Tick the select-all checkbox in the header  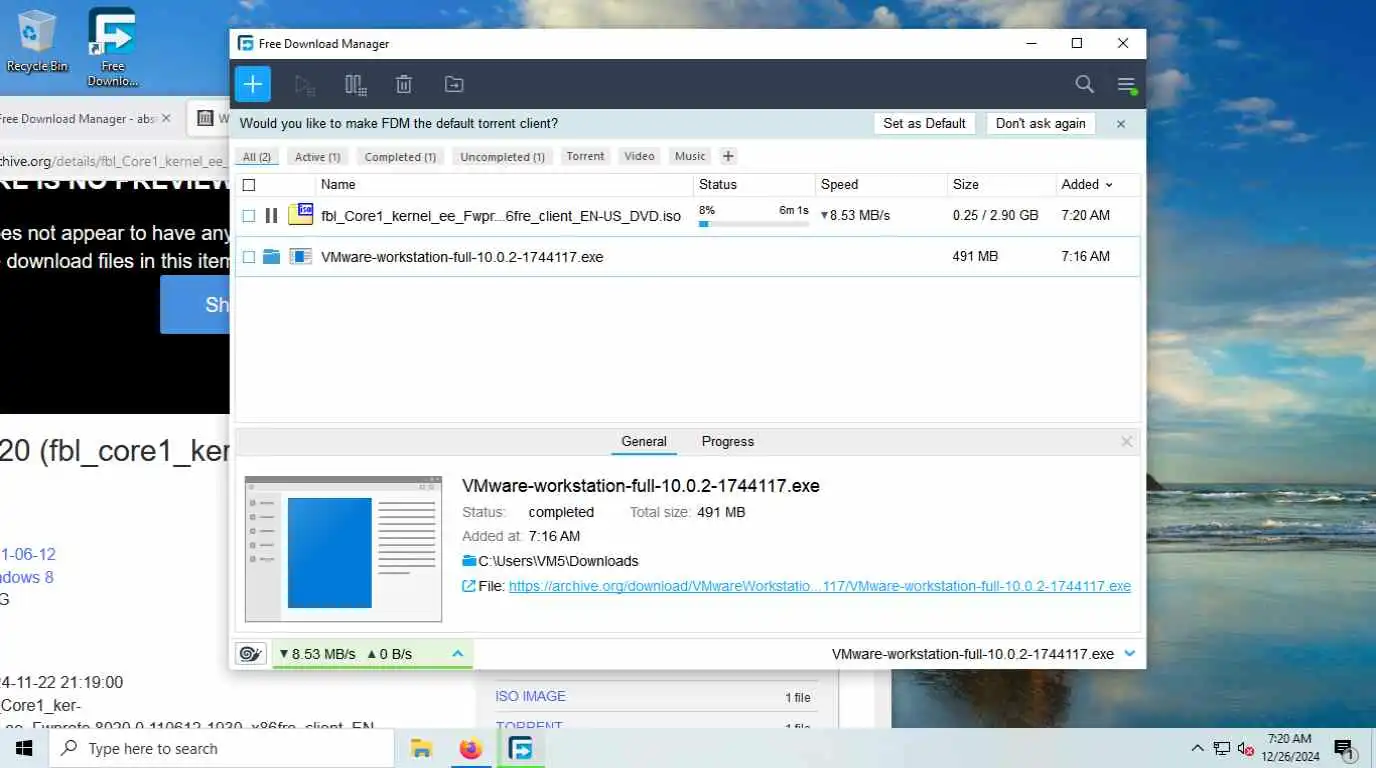249,185
